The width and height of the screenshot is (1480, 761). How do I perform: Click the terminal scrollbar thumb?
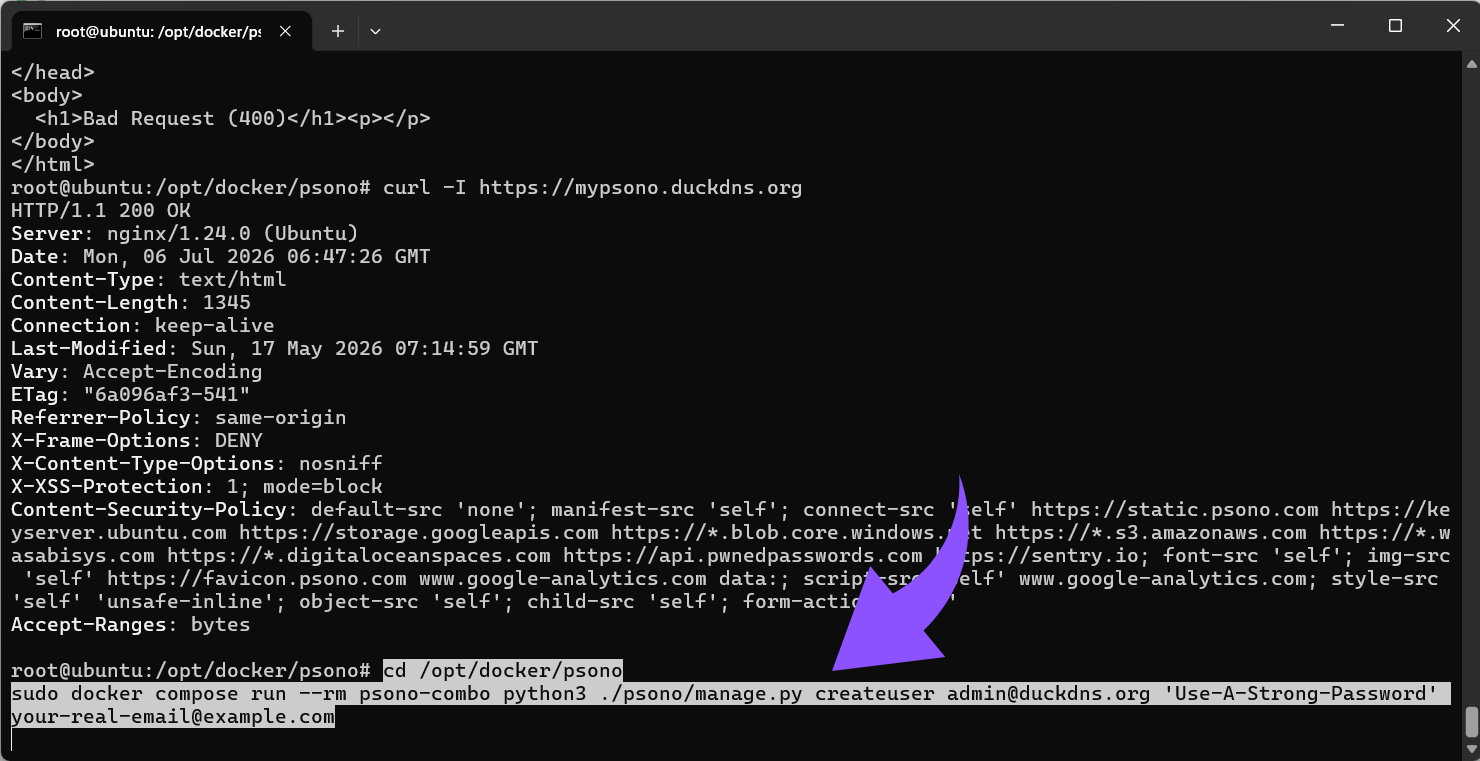pyautogui.click(x=1471, y=721)
